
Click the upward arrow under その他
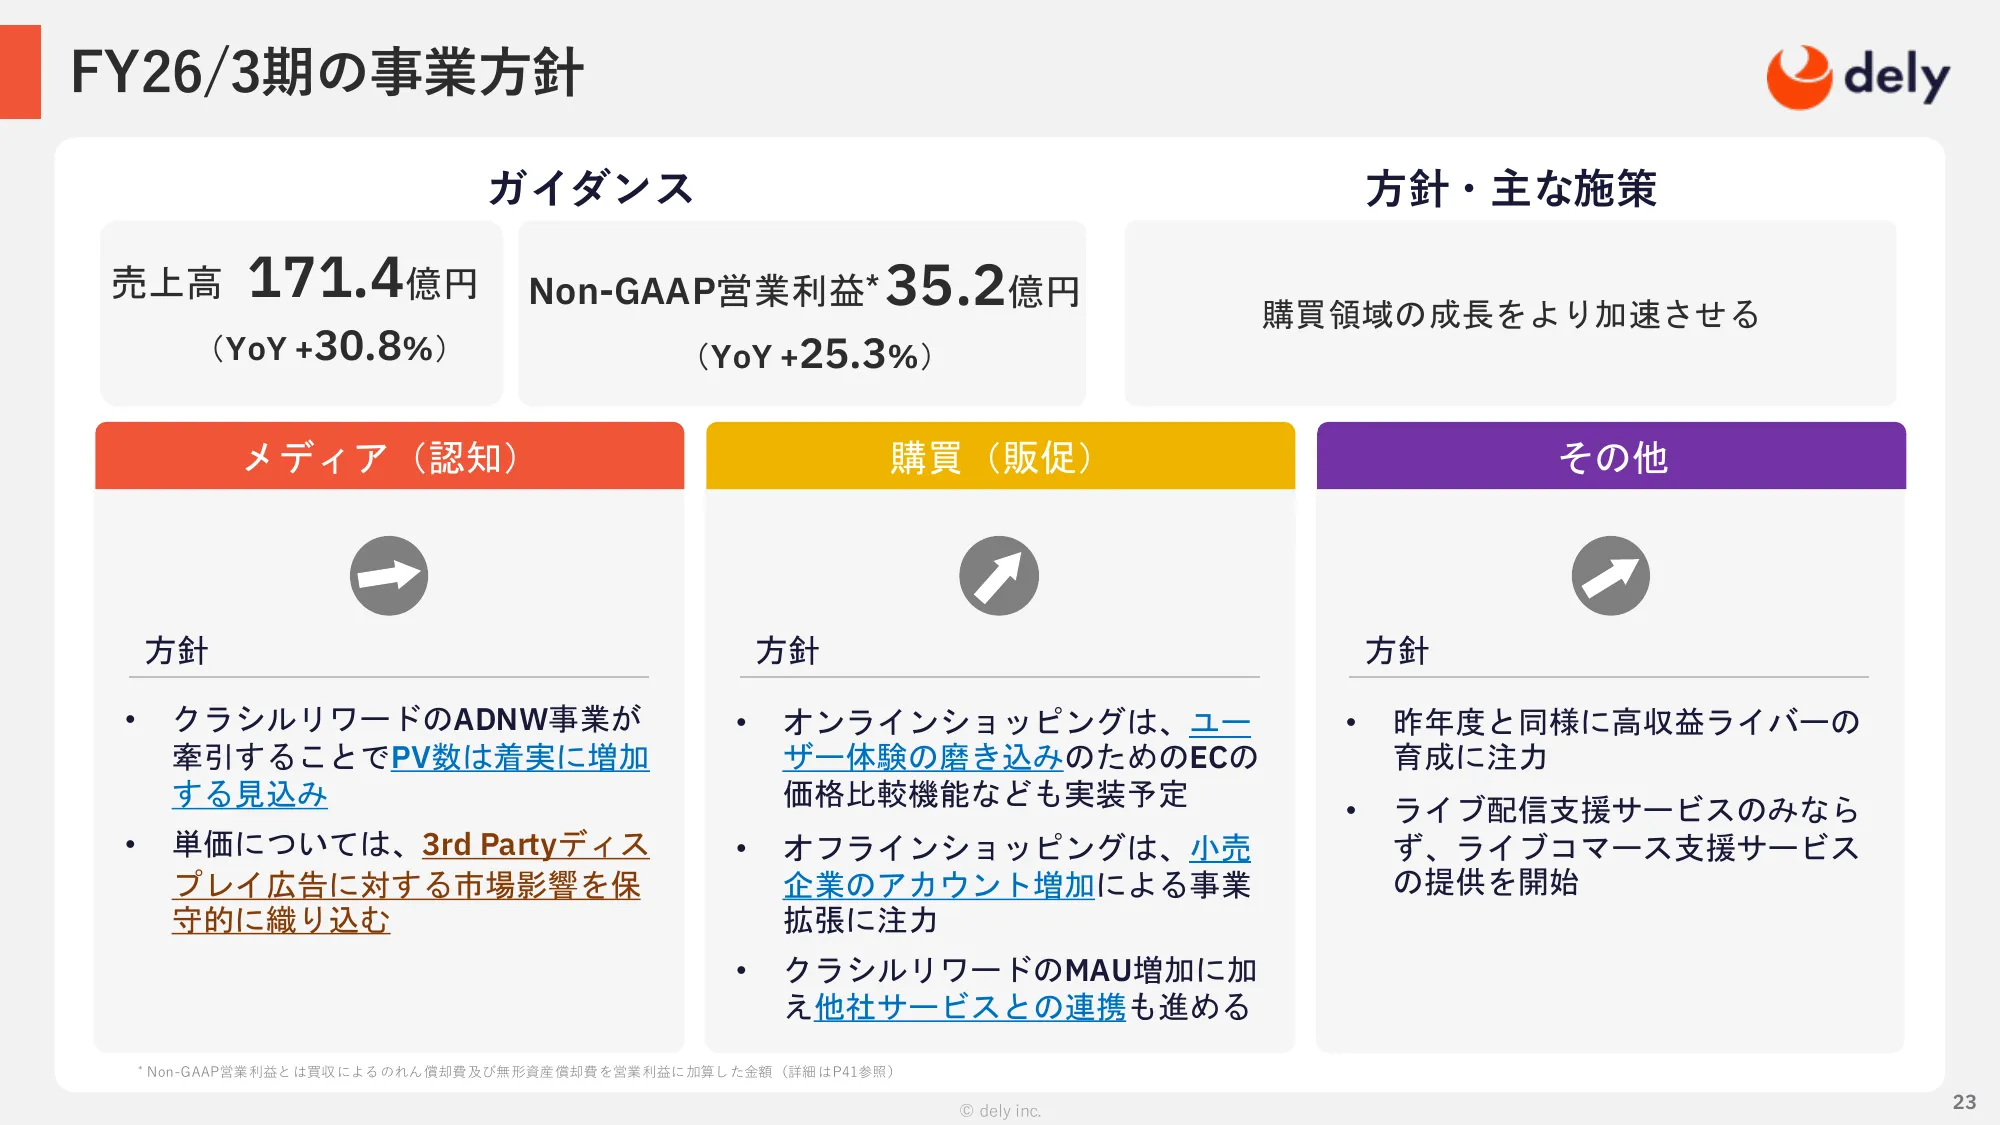[x=1610, y=576]
